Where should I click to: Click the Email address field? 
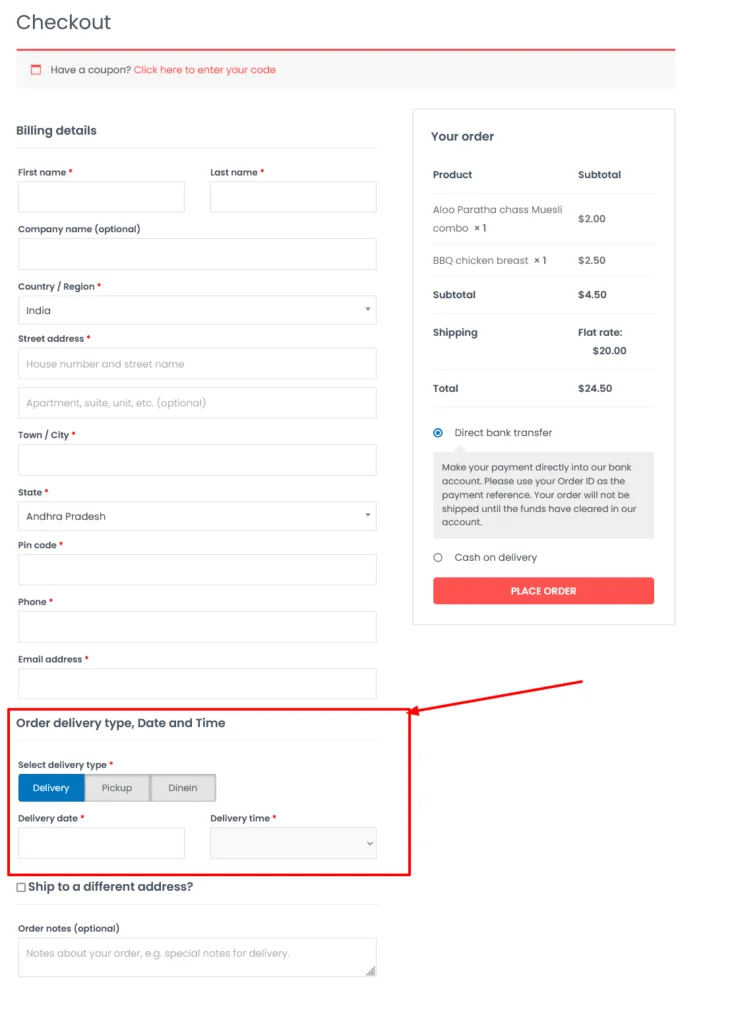(x=197, y=684)
